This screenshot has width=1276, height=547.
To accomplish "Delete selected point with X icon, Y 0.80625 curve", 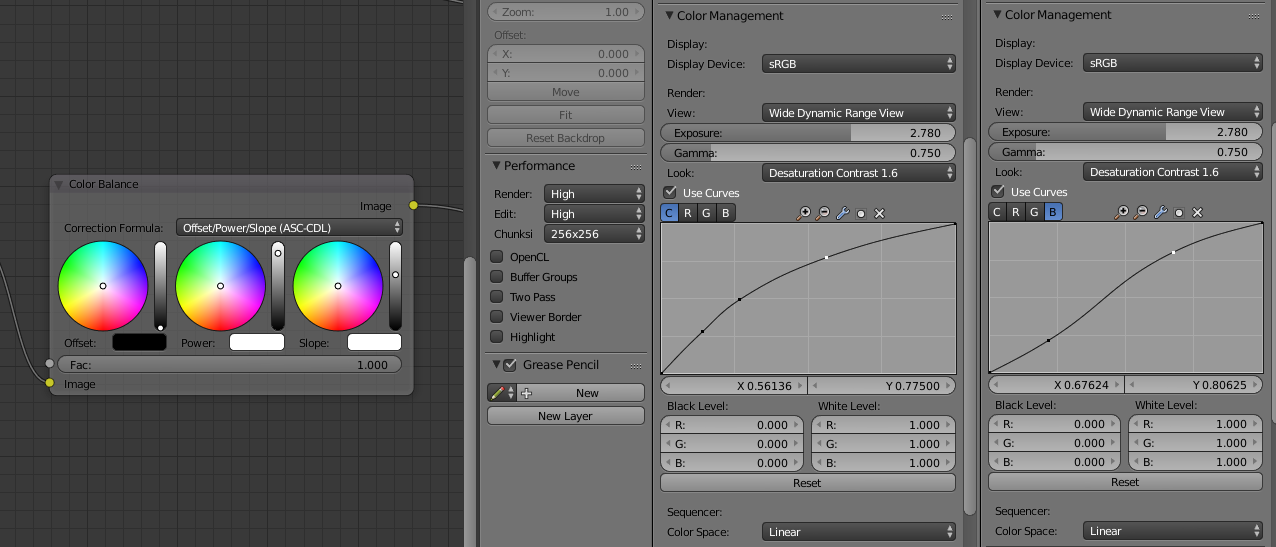I will pyautogui.click(x=1197, y=212).
